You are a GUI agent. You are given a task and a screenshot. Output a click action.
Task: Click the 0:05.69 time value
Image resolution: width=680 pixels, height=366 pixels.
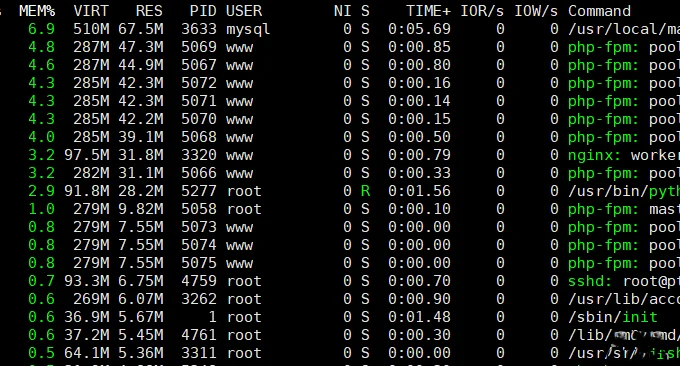click(419, 29)
